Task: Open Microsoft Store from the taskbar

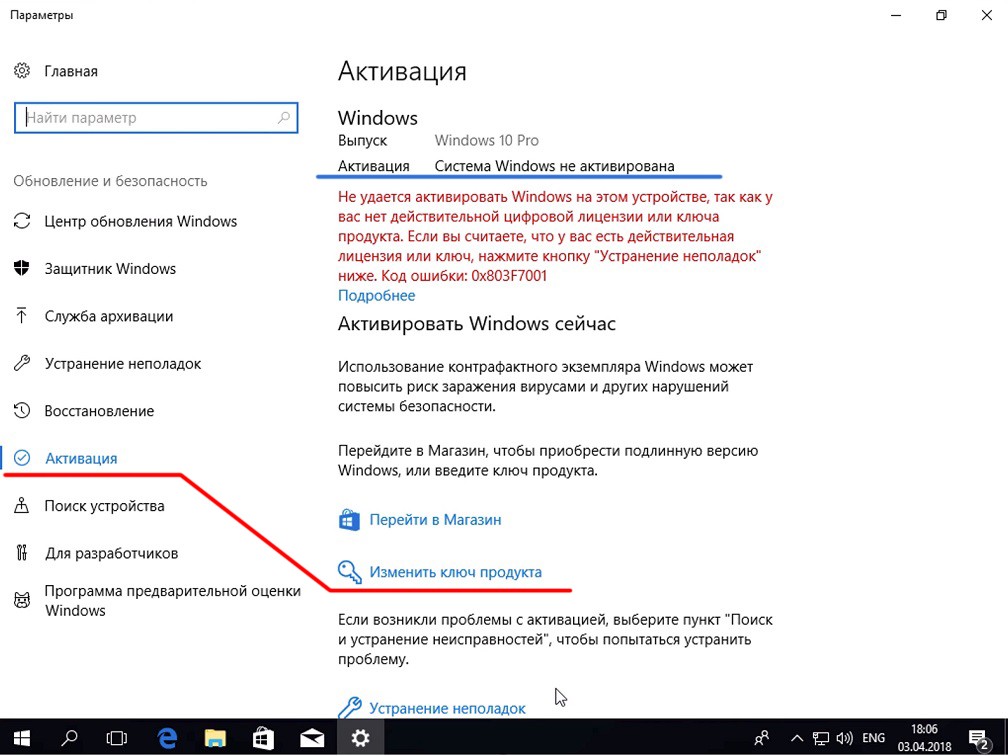Action: (x=264, y=737)
